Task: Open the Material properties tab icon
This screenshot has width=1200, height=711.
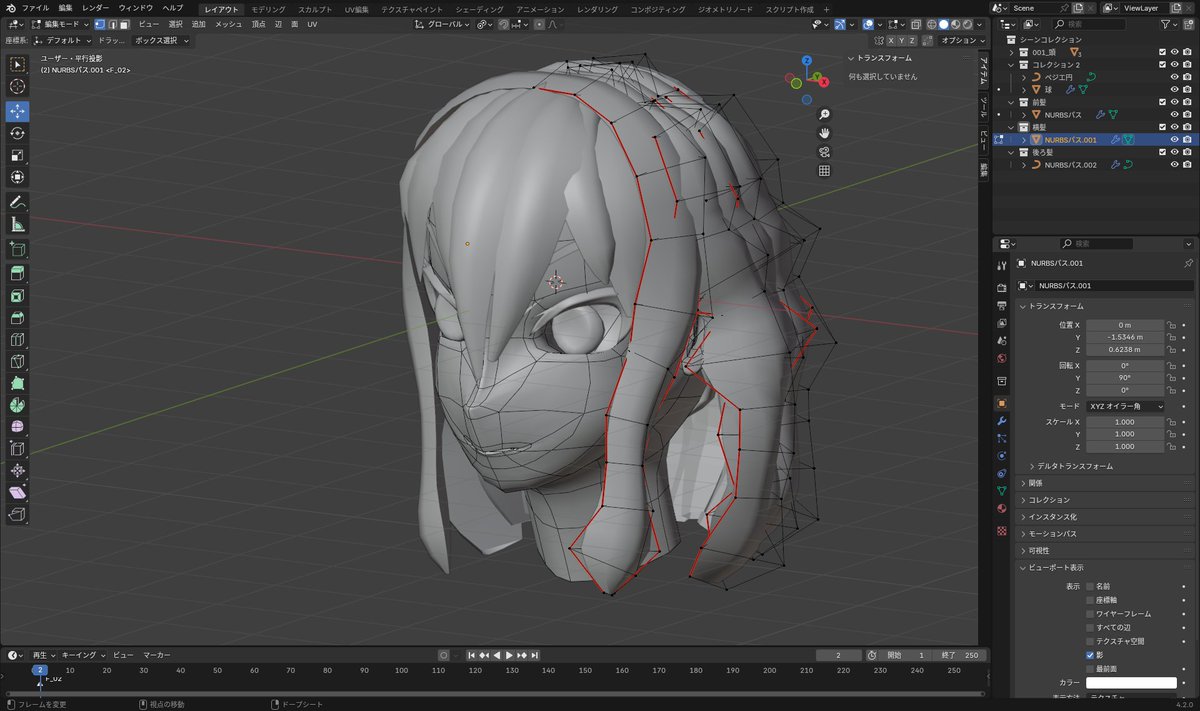Action: pyautogui.click(x=1002, y=508)
